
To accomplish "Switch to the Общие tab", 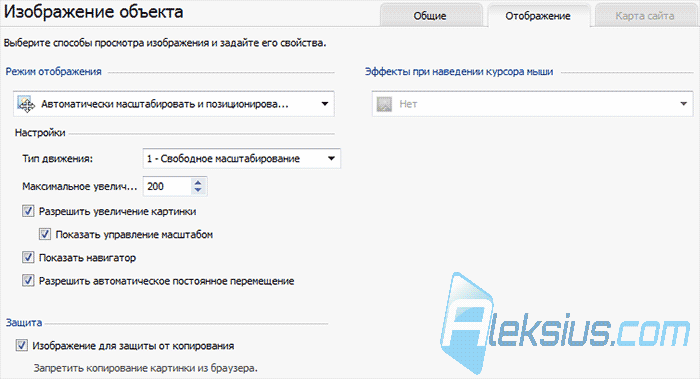I will pos(431,16).
